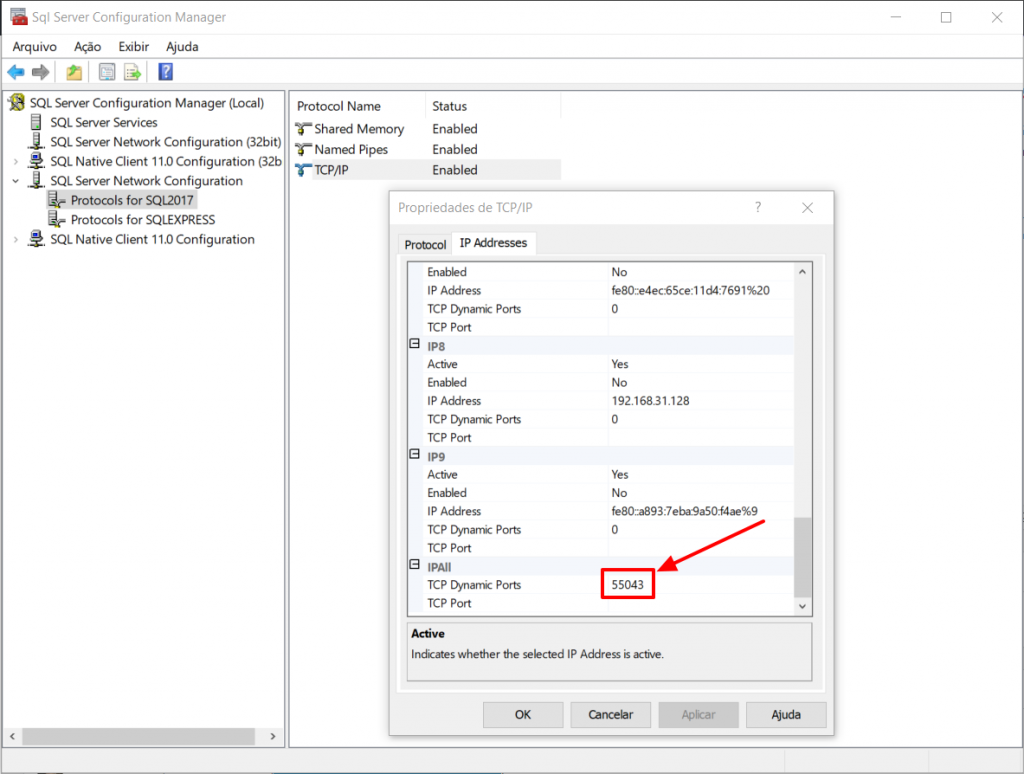The height and width of the screenshot is (774, 1024).
Task: Click the tree pane horizontal scrollbar thumb
Action: point(138,736)
